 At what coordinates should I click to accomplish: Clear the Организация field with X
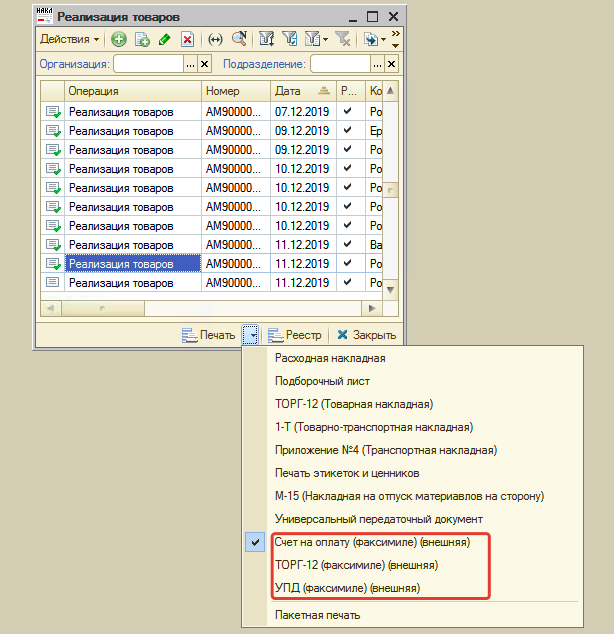[x=205, y=64]
